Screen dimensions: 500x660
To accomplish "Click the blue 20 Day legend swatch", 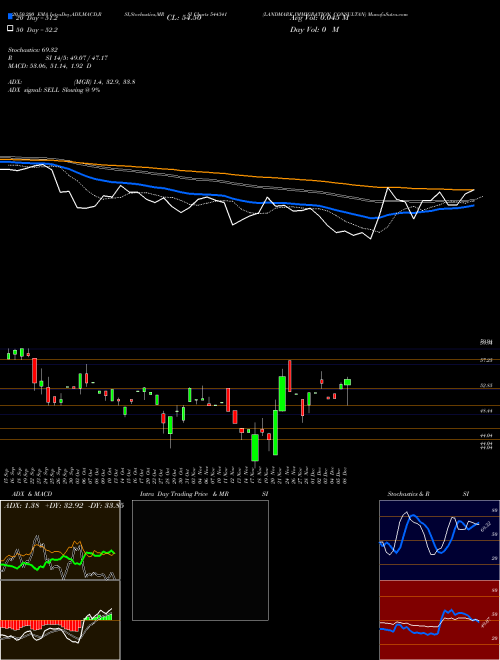I will tap(10, 17).
